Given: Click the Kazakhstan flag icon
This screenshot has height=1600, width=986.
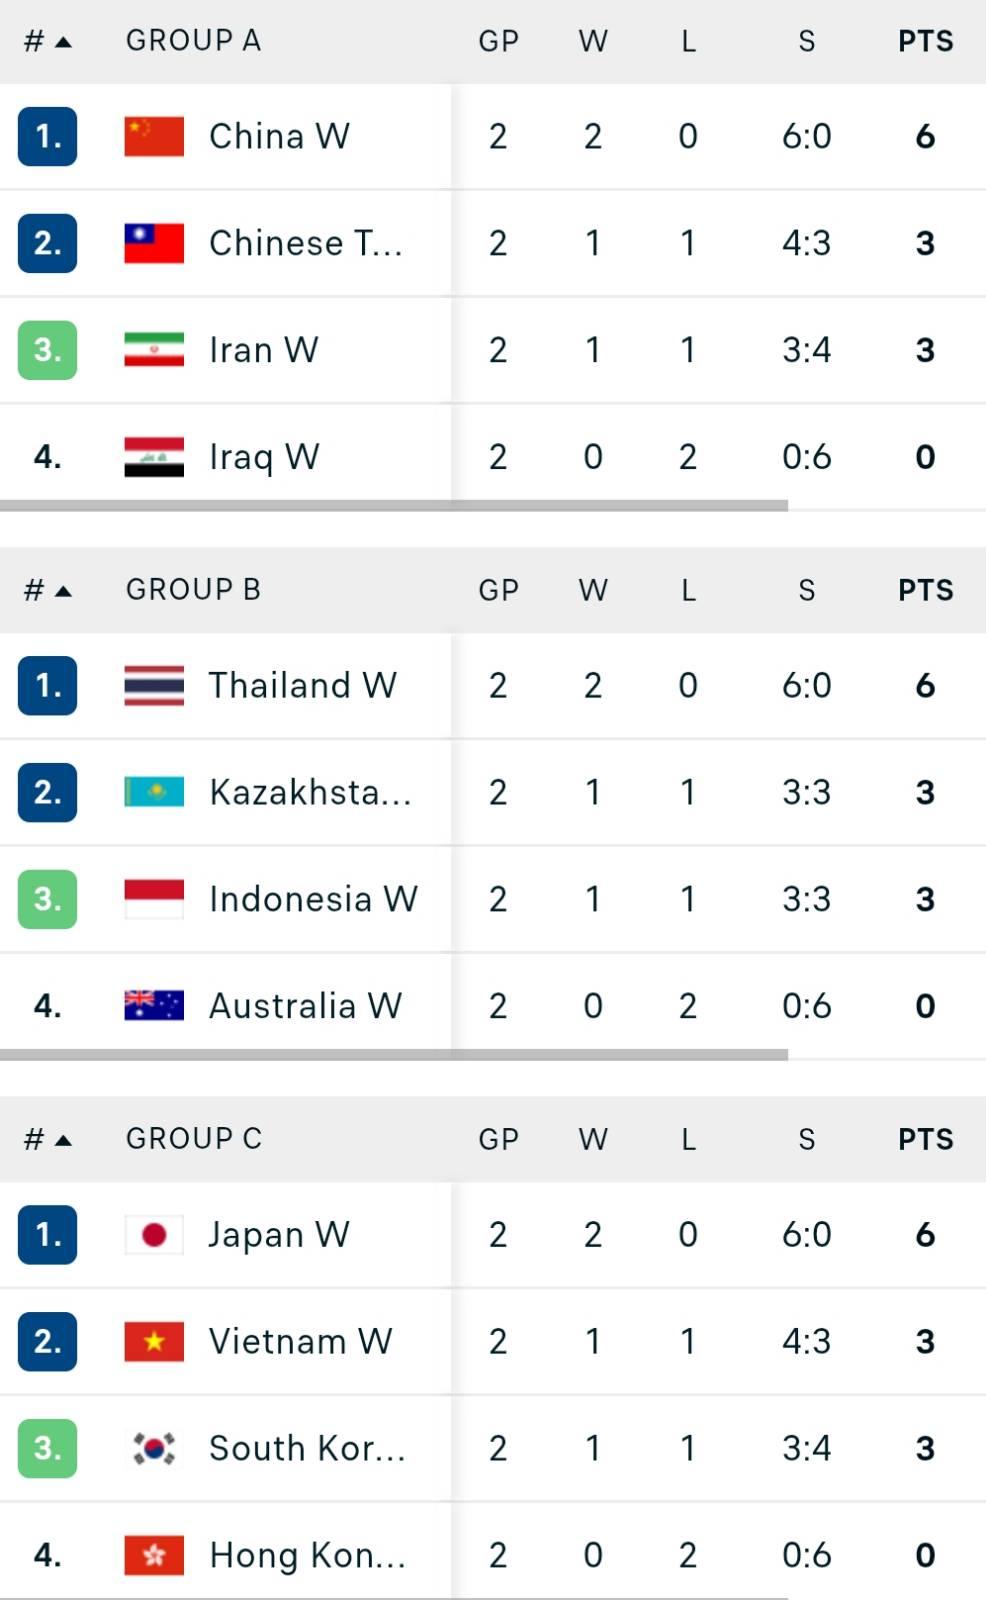Looking at the screenshot, I should click(x=154, y=792).
